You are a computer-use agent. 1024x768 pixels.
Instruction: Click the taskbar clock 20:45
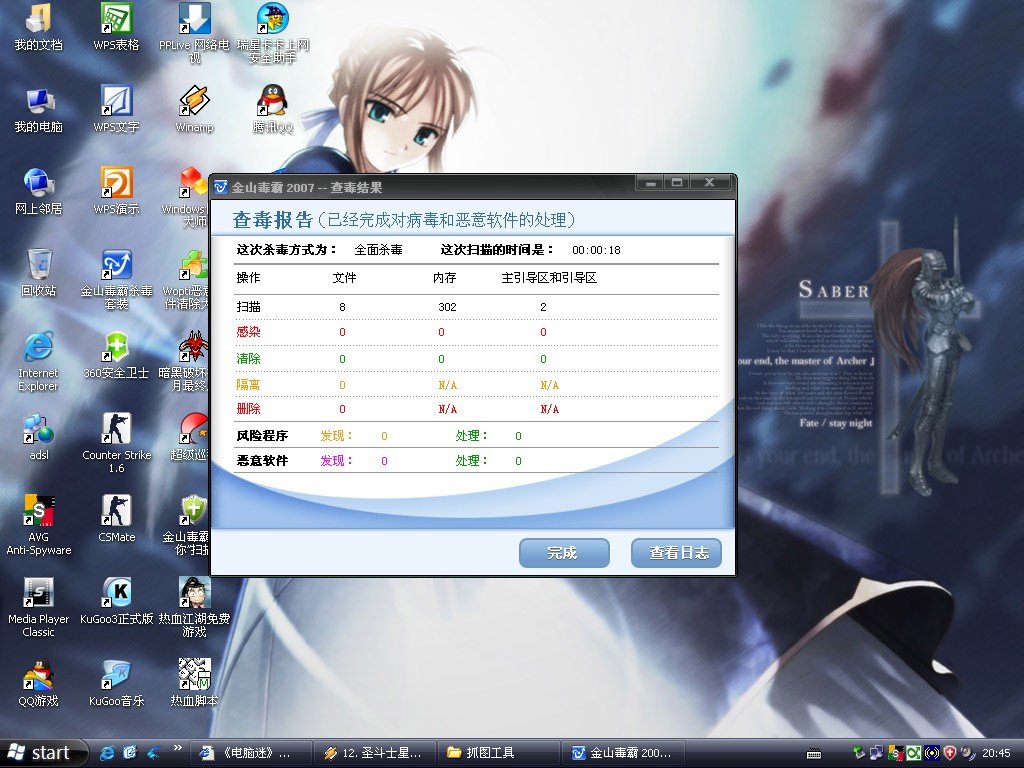pos(997,753)
